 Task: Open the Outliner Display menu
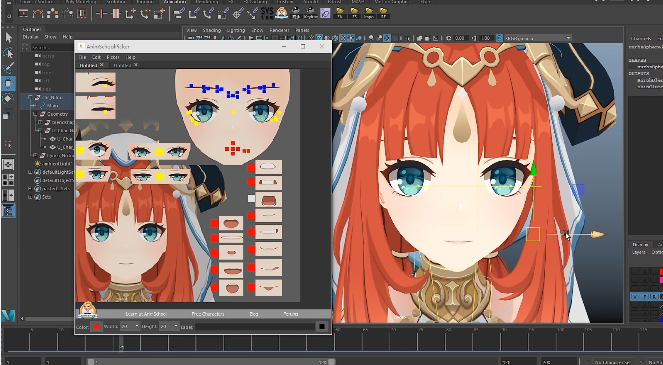click(x=30, y=37)
